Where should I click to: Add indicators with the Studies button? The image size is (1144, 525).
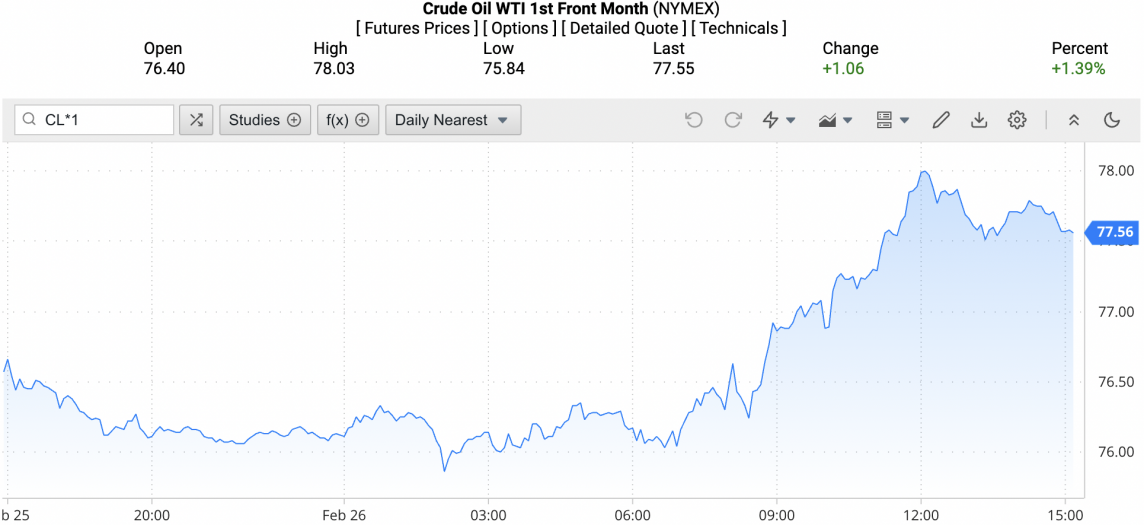[264, 120]
